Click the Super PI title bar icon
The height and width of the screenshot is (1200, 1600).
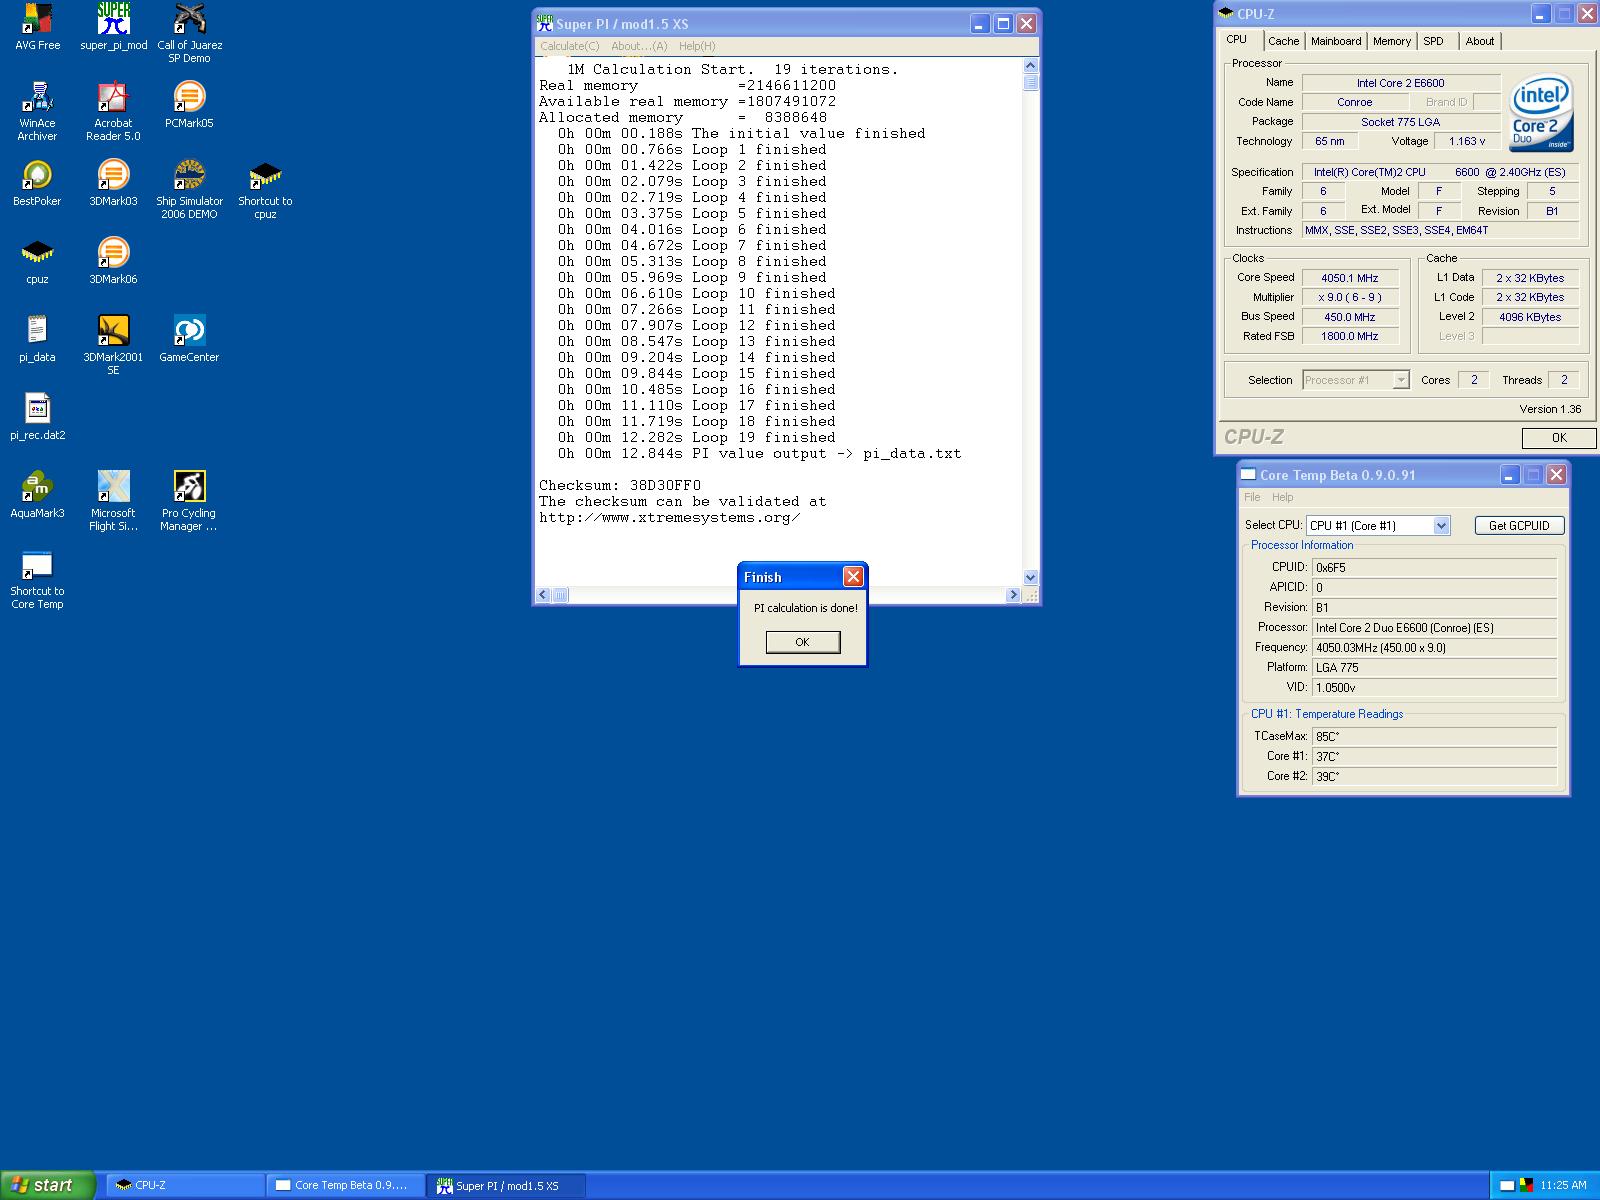pos(545,23)
